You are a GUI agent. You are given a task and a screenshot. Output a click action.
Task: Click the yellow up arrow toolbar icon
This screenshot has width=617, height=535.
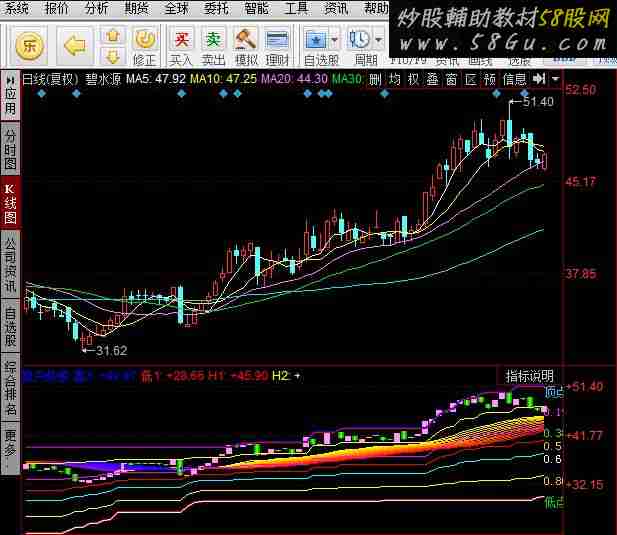click(x=113, y=36)
